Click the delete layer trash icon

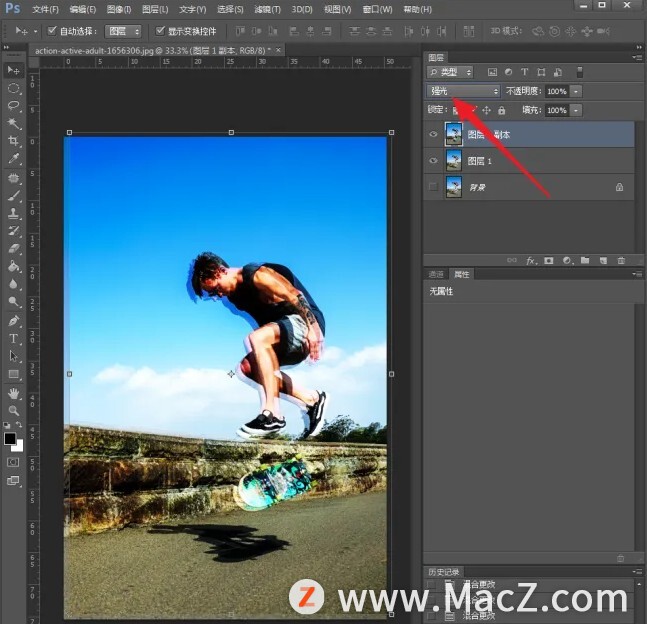pos(620,260)
